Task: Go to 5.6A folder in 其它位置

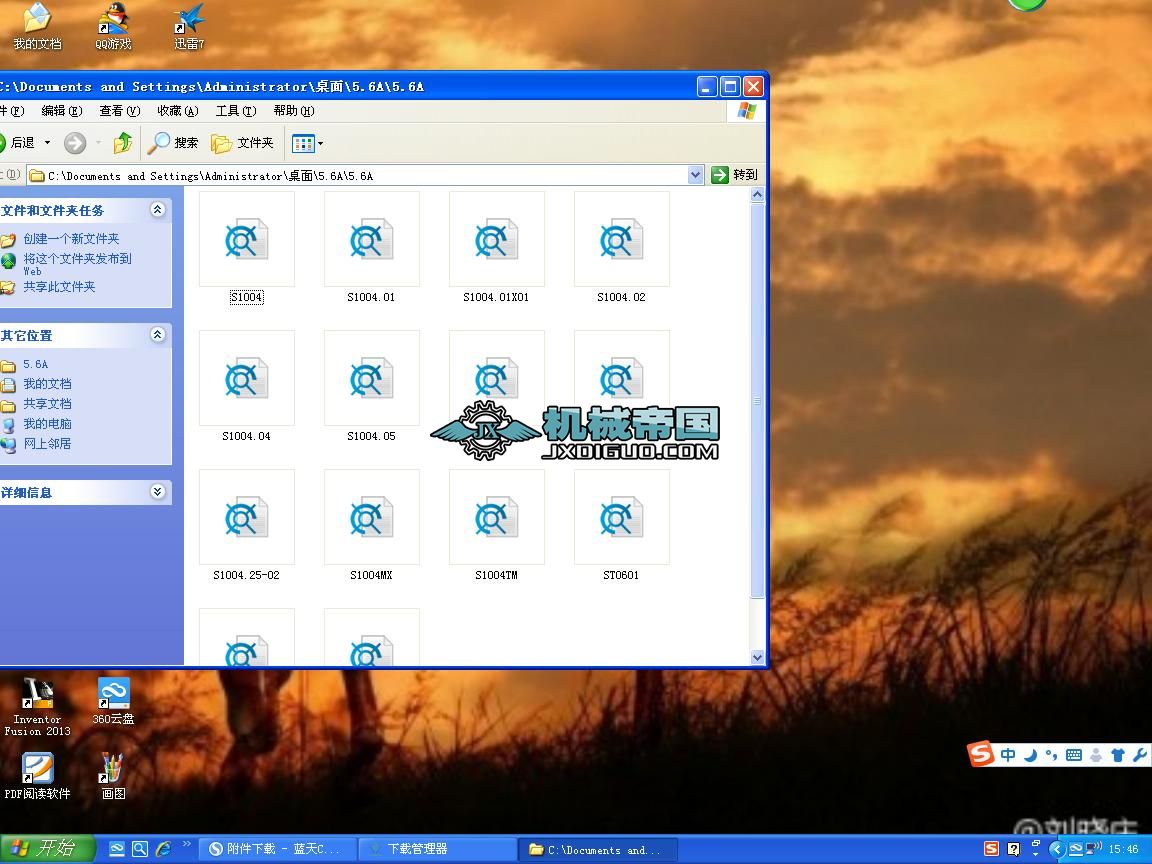Action: [35, 364]
